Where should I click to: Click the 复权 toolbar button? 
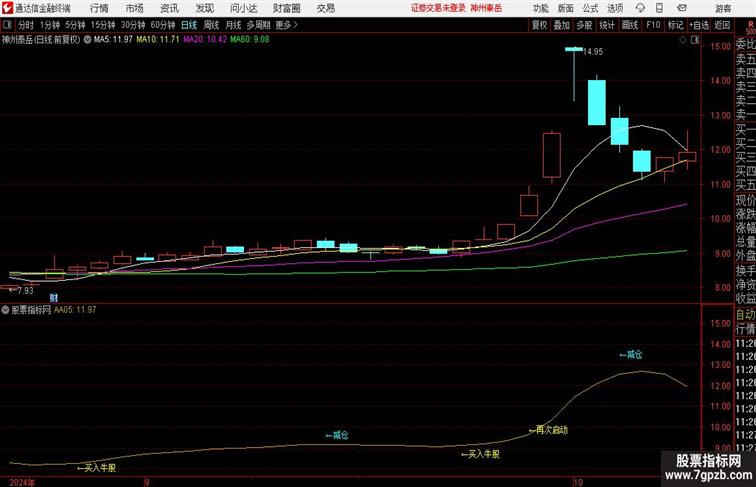click(x=539, y=25)
